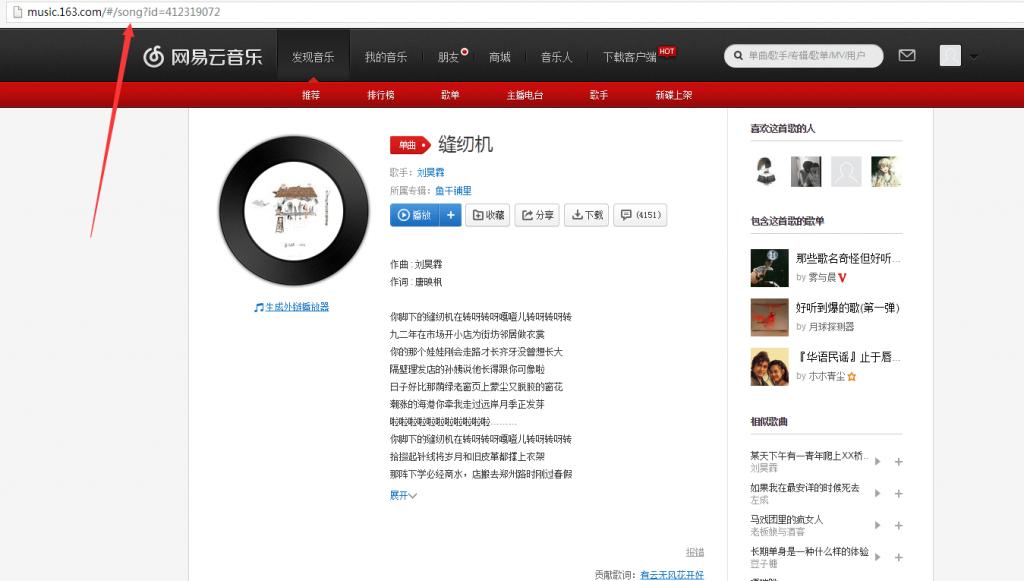The image size is (1024, 581).
Task: Open playlist creator 木木寄尘 profile
Action: coord(827,376)
